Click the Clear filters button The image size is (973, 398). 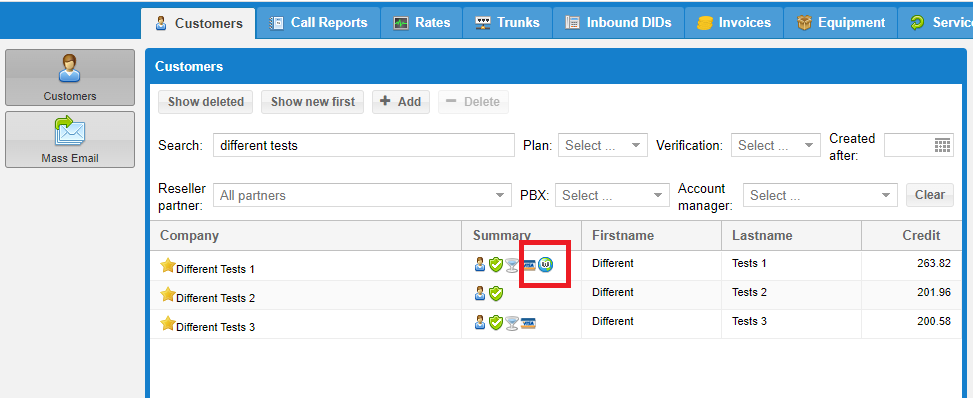click(x=930, y=195)
